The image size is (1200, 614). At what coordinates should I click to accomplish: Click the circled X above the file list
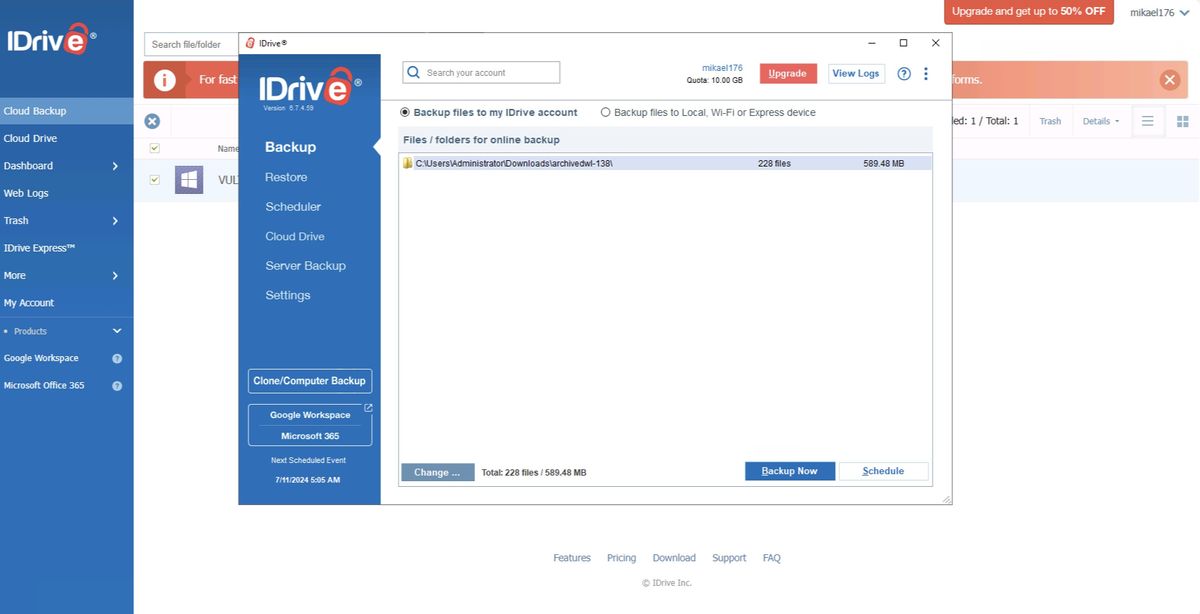[151, 120]
